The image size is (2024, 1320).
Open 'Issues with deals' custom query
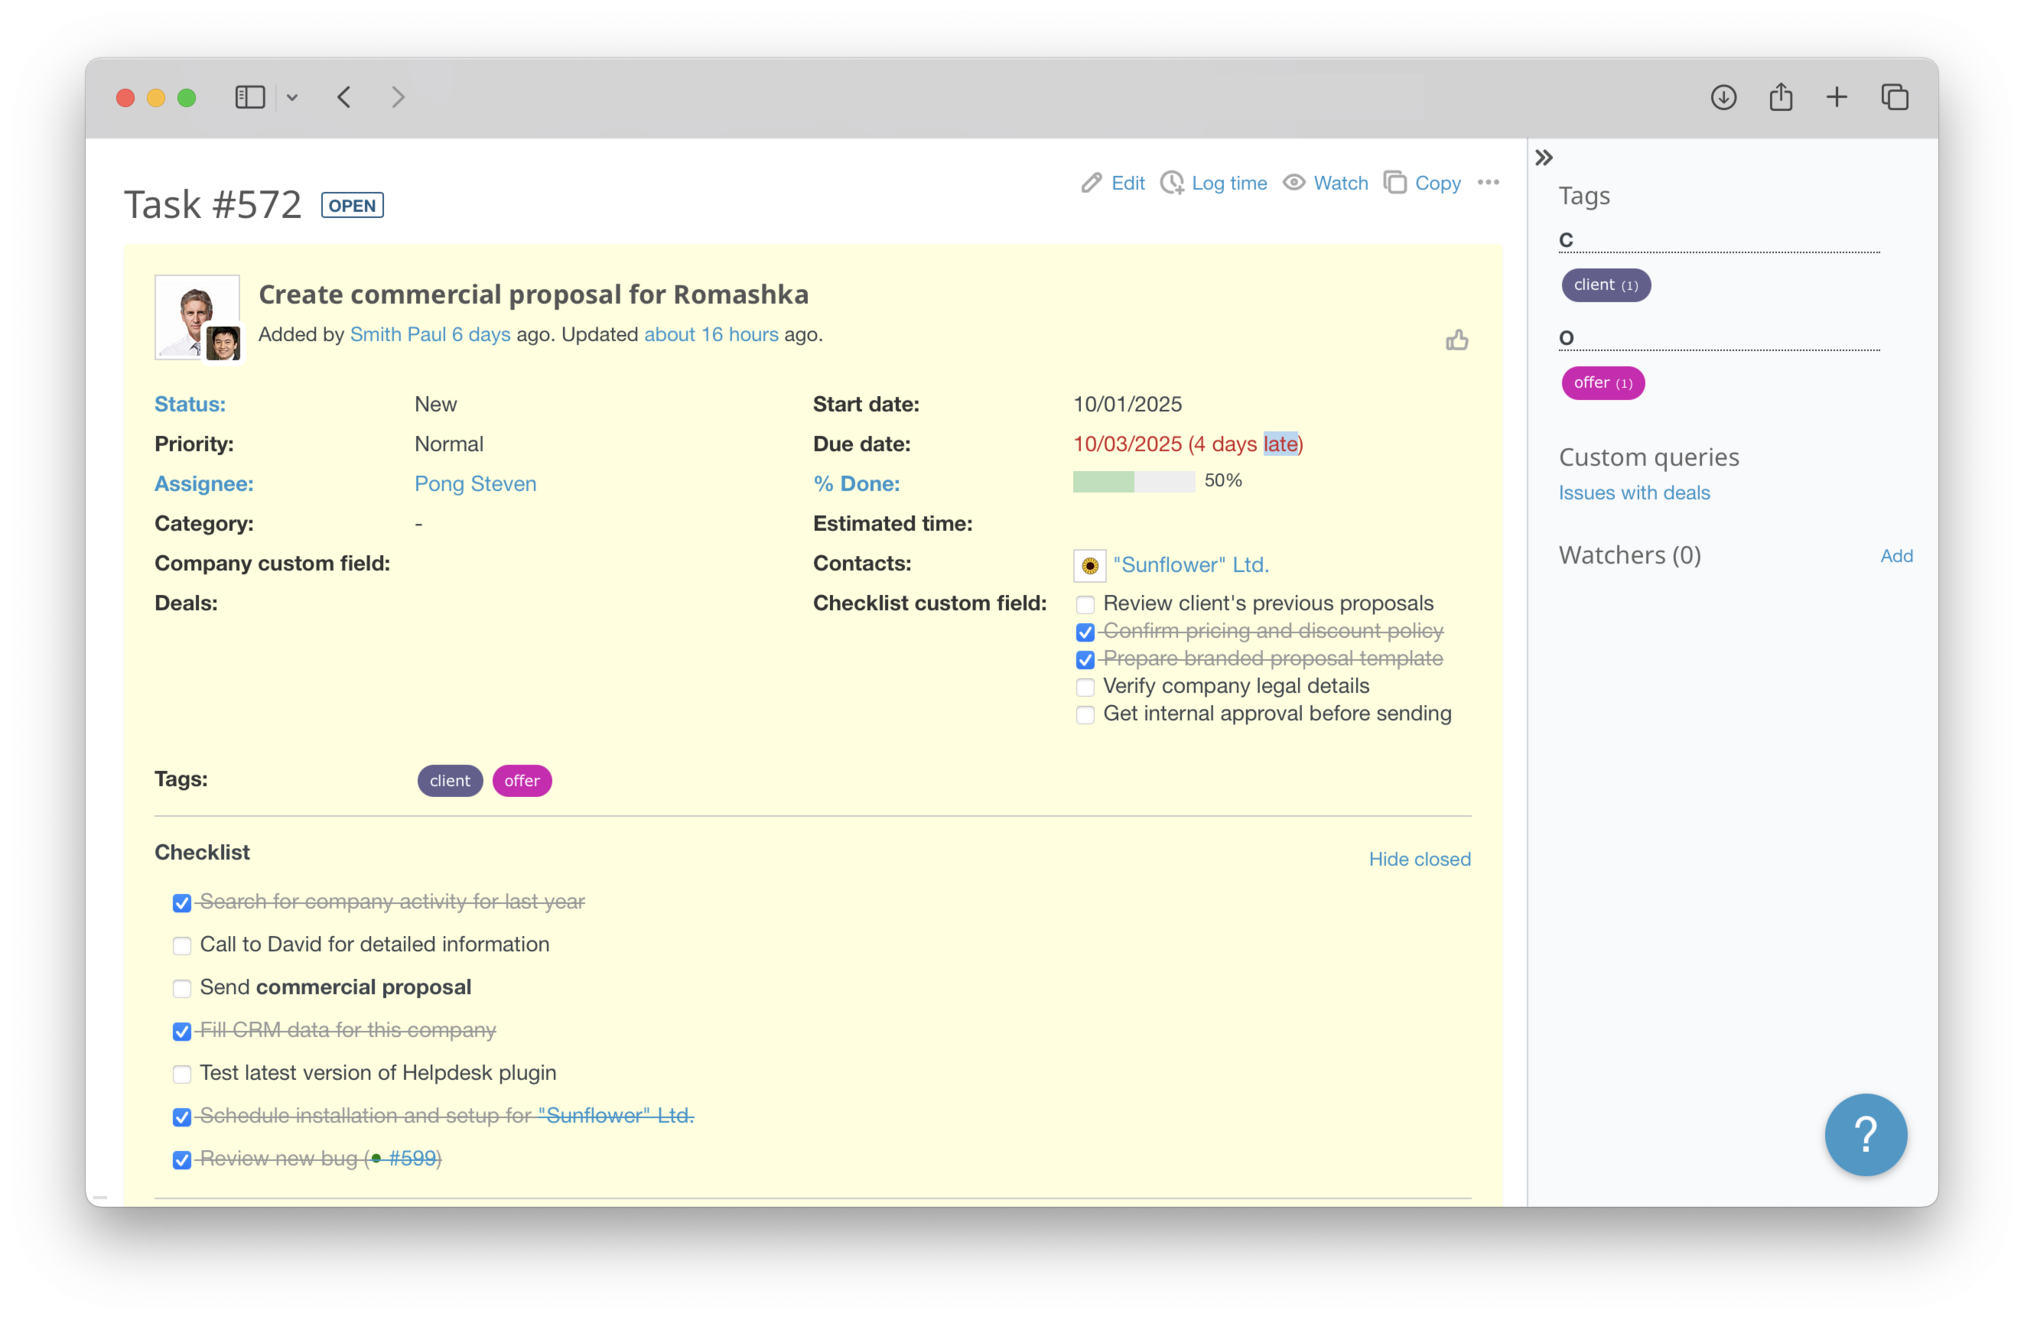click(1634, 493)
